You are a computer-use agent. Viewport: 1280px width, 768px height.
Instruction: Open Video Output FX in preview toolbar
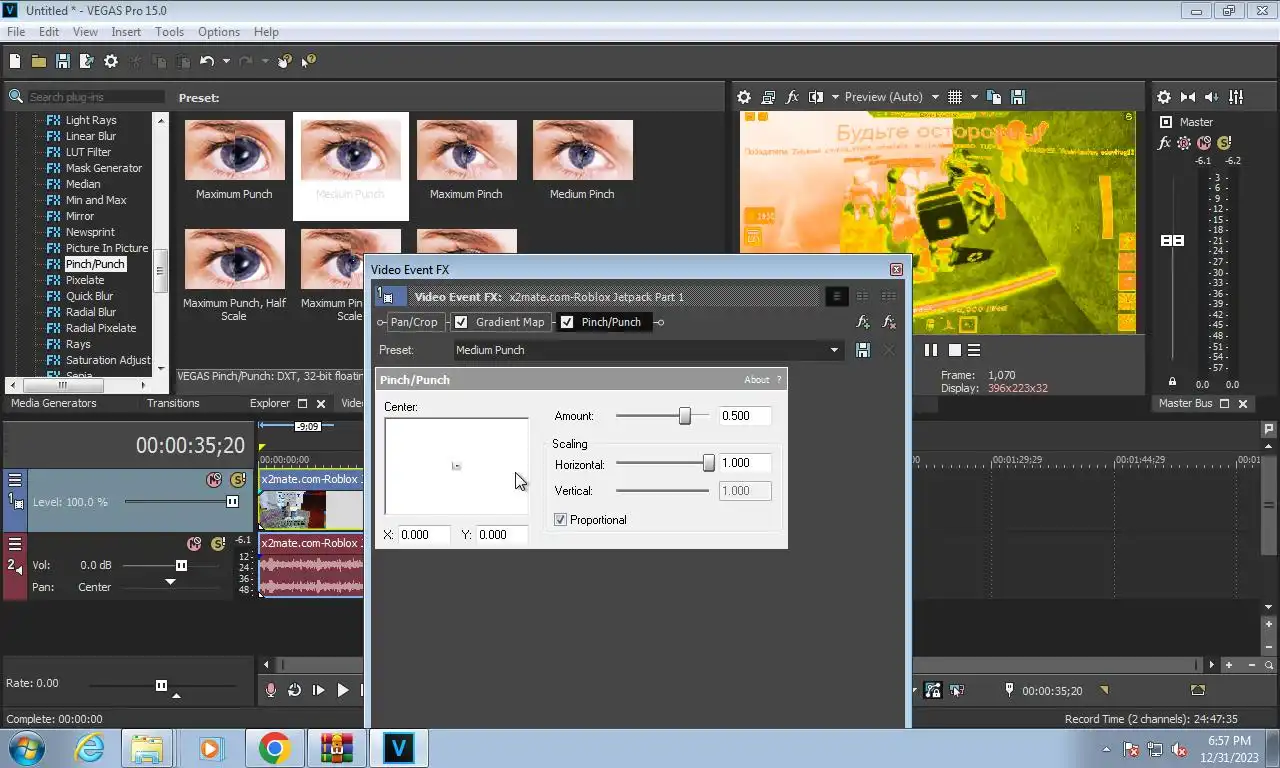click(x=793, y=97)
